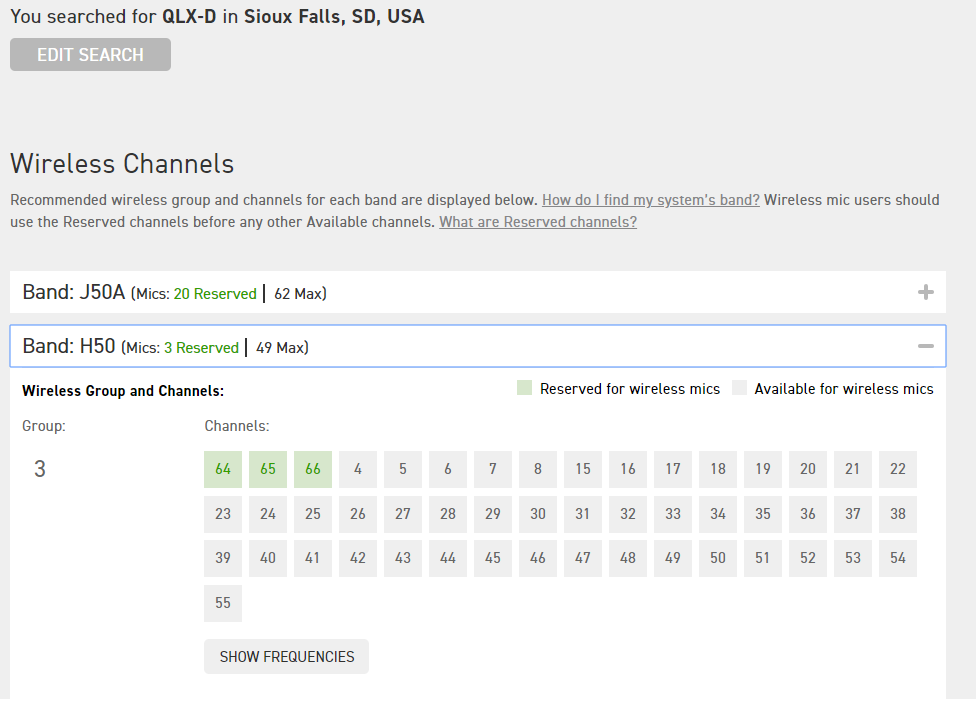Open 'How do I find my system's band?' link
The width and height of the screenshot is (976, 702).
pos(650,200)
